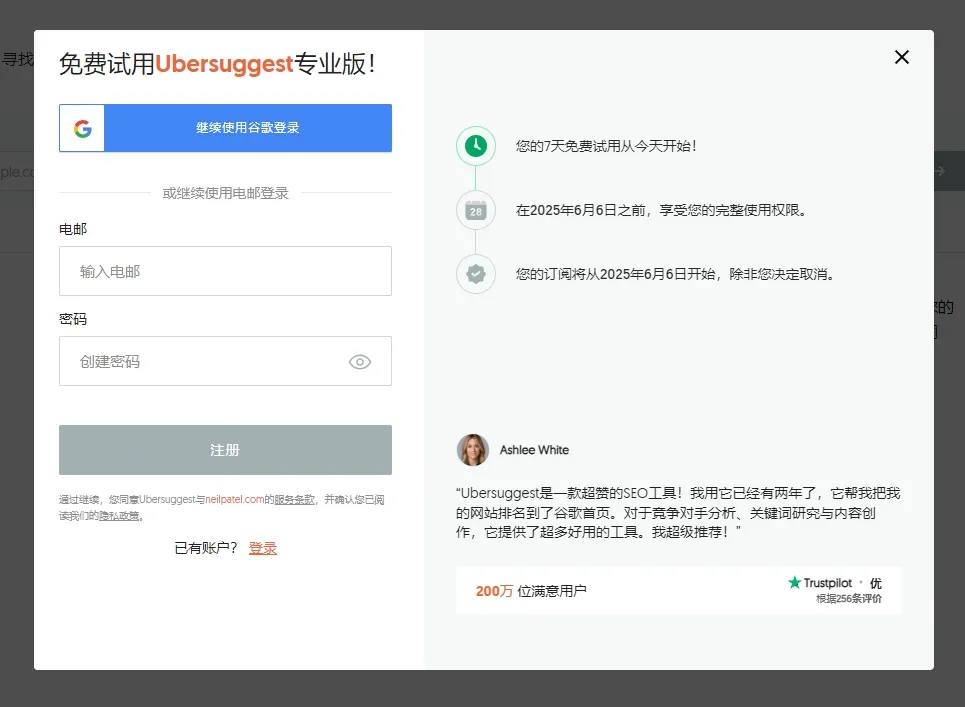
Task: Click the '免费试用Ubersuggest专业版!' heading
Action: click(217, 64)
